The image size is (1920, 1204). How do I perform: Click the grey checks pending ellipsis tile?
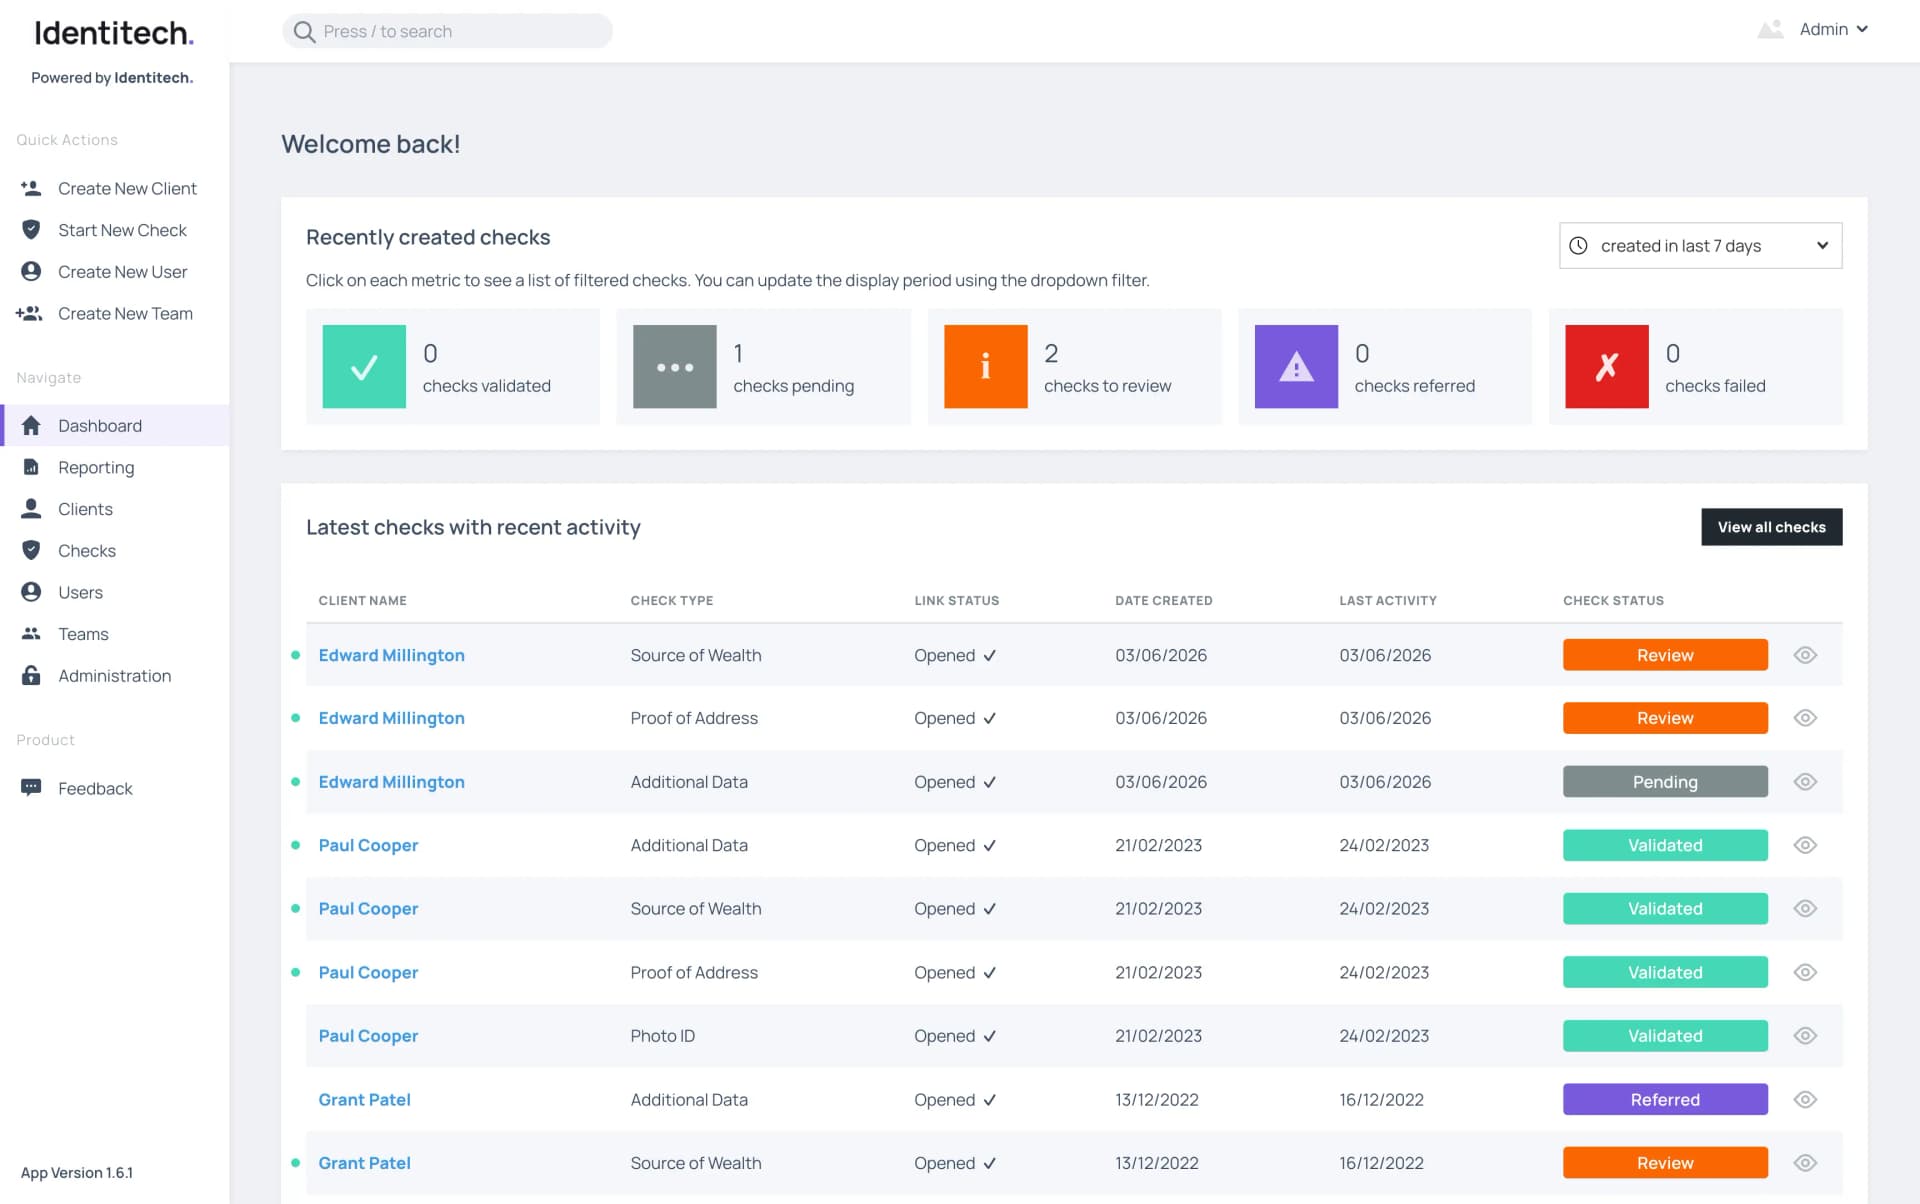(675, 366)
